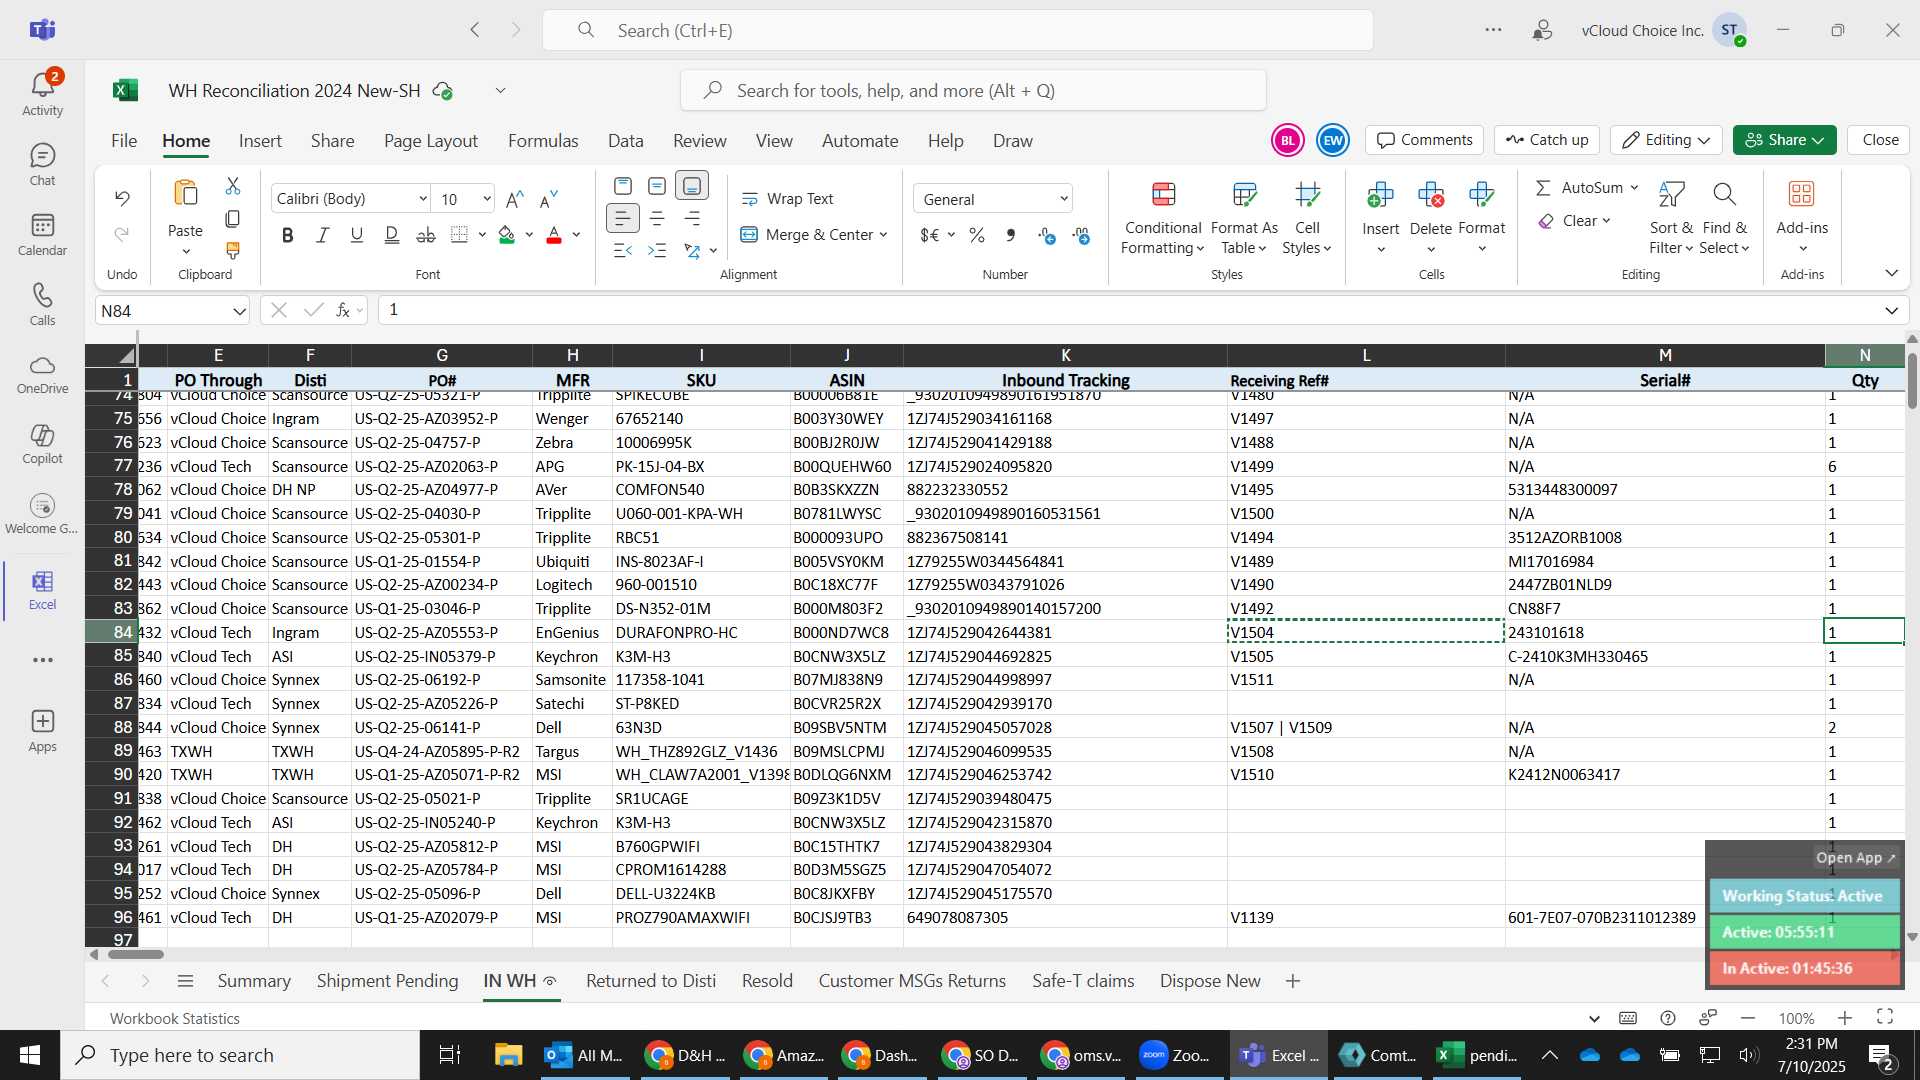Screen dimensions: 1920x1080
Task: Switch to the Data ribbon tab
Action: [x=625, y=141]
